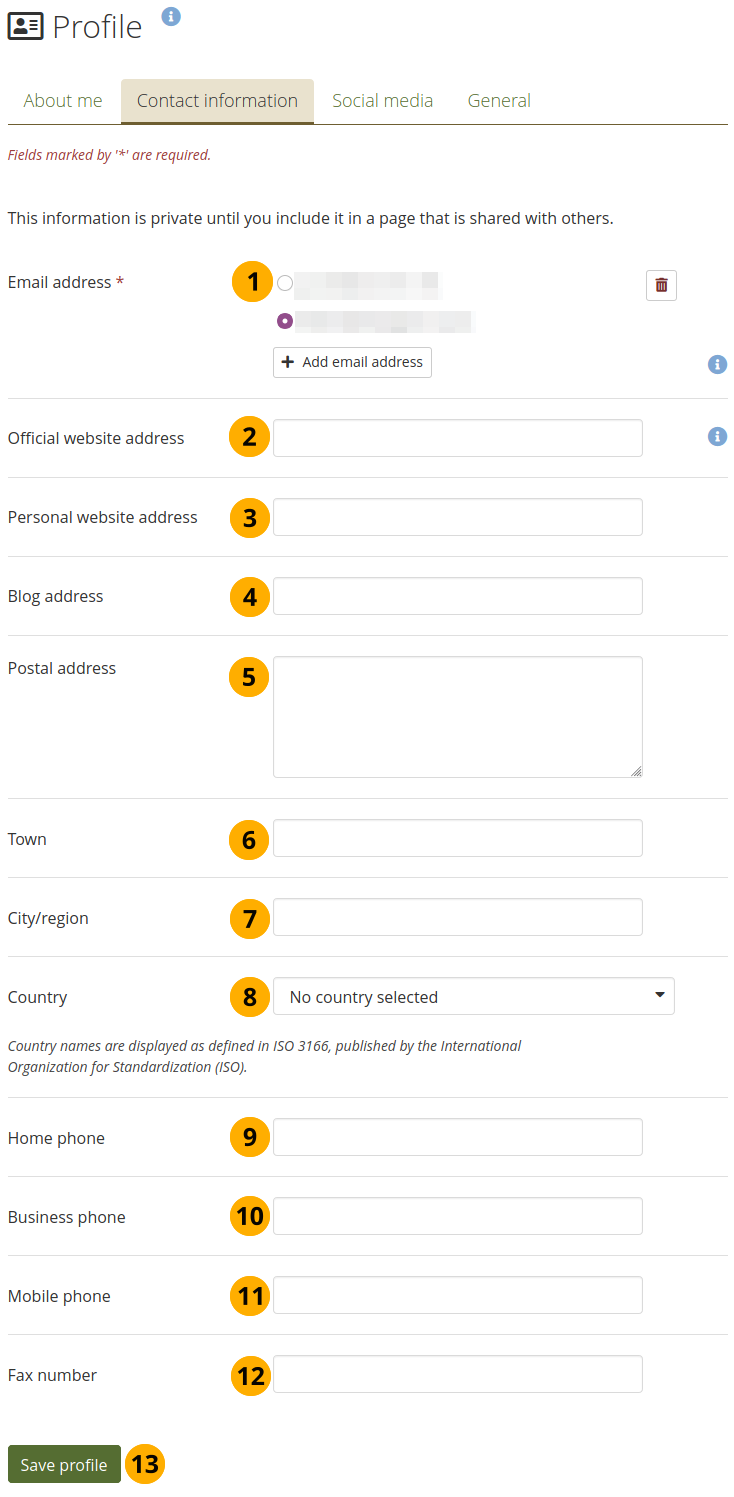
Task: Open help info for email address
Action: [717, 365]
